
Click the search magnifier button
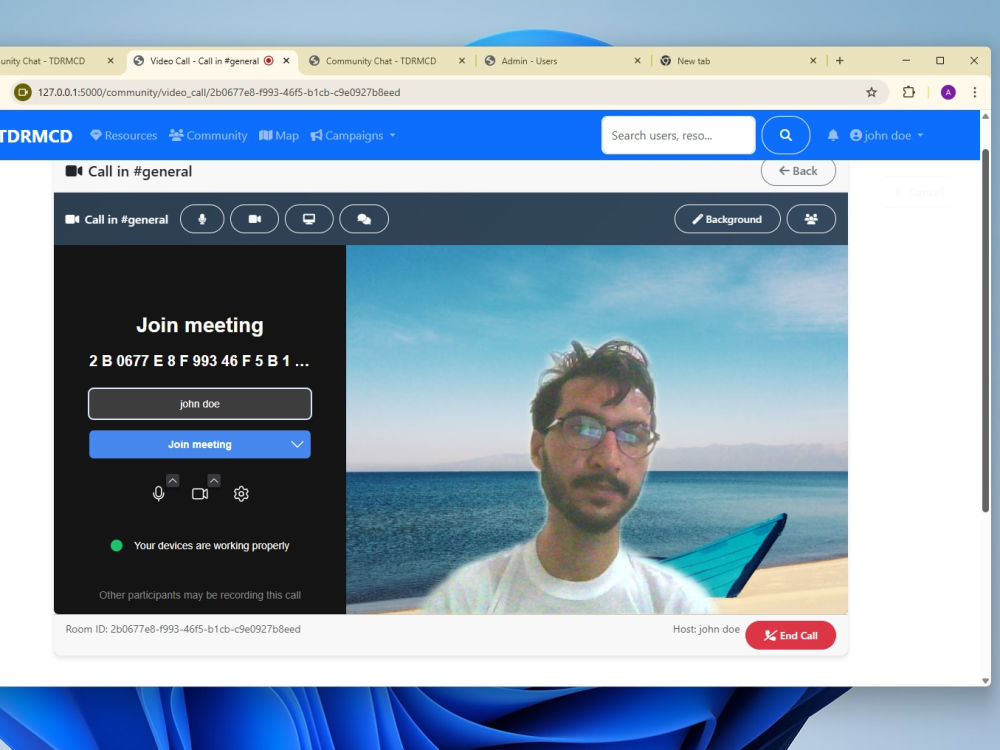click(786, 135)
